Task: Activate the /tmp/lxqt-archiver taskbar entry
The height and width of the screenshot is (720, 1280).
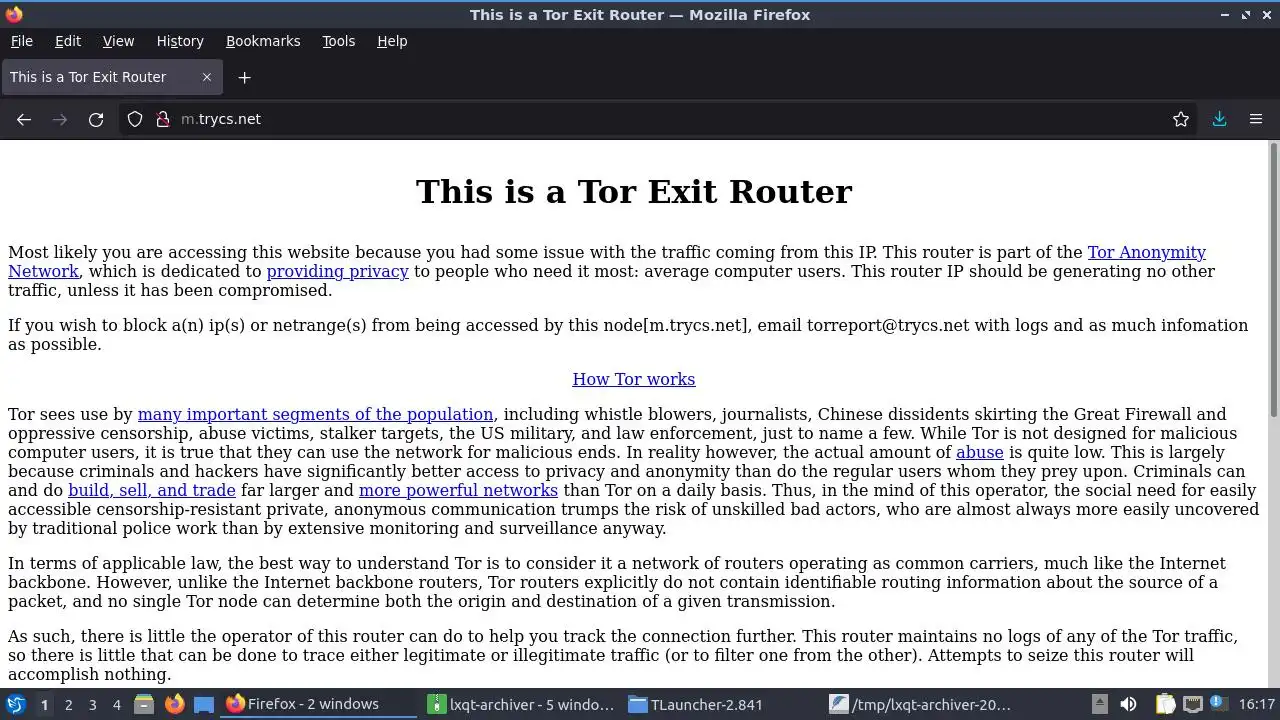Action: pos(923,704)
